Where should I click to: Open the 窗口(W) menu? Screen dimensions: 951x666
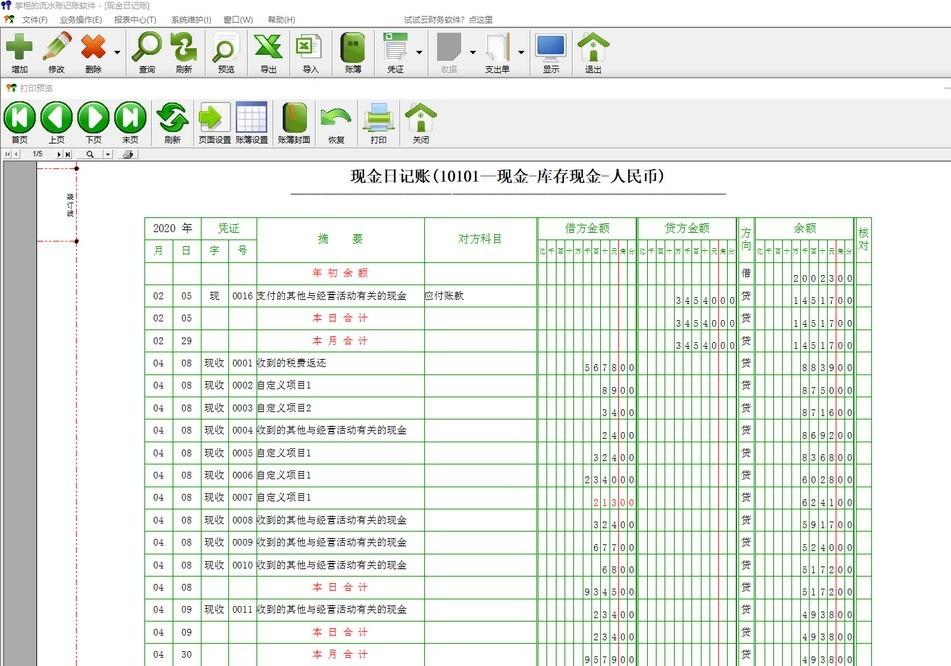click(x=238, y=20)
